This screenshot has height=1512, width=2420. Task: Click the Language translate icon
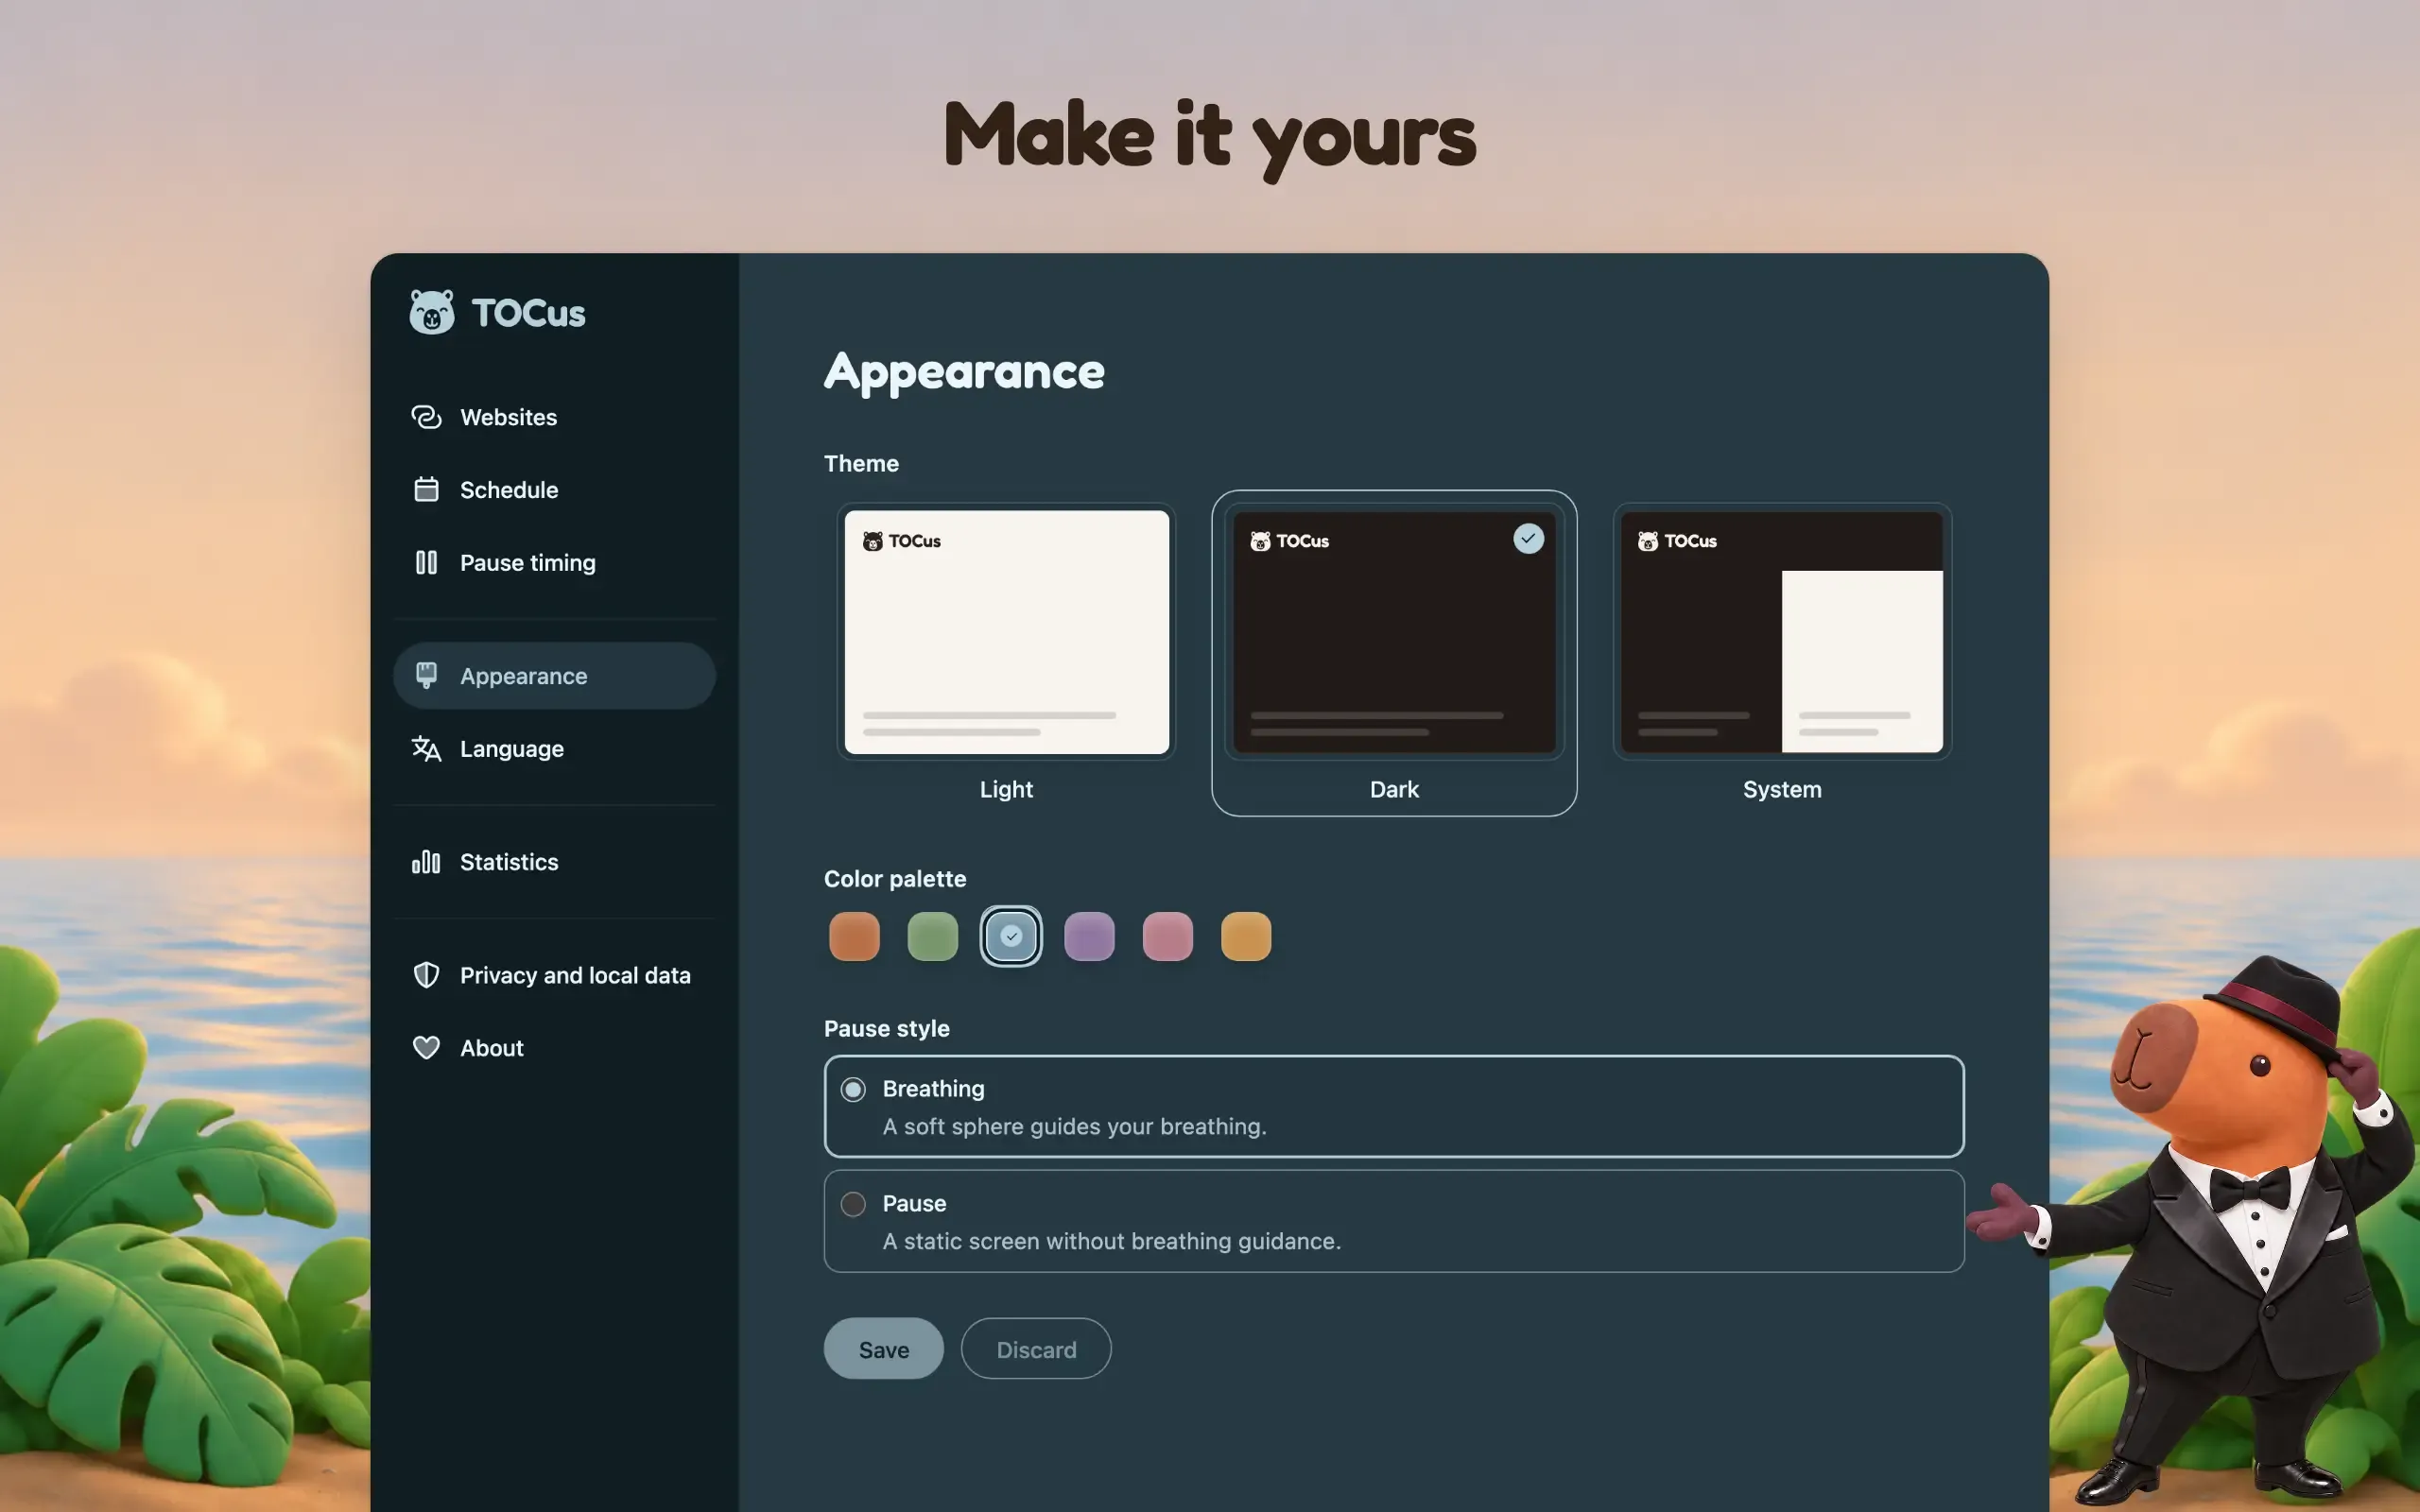426,748
